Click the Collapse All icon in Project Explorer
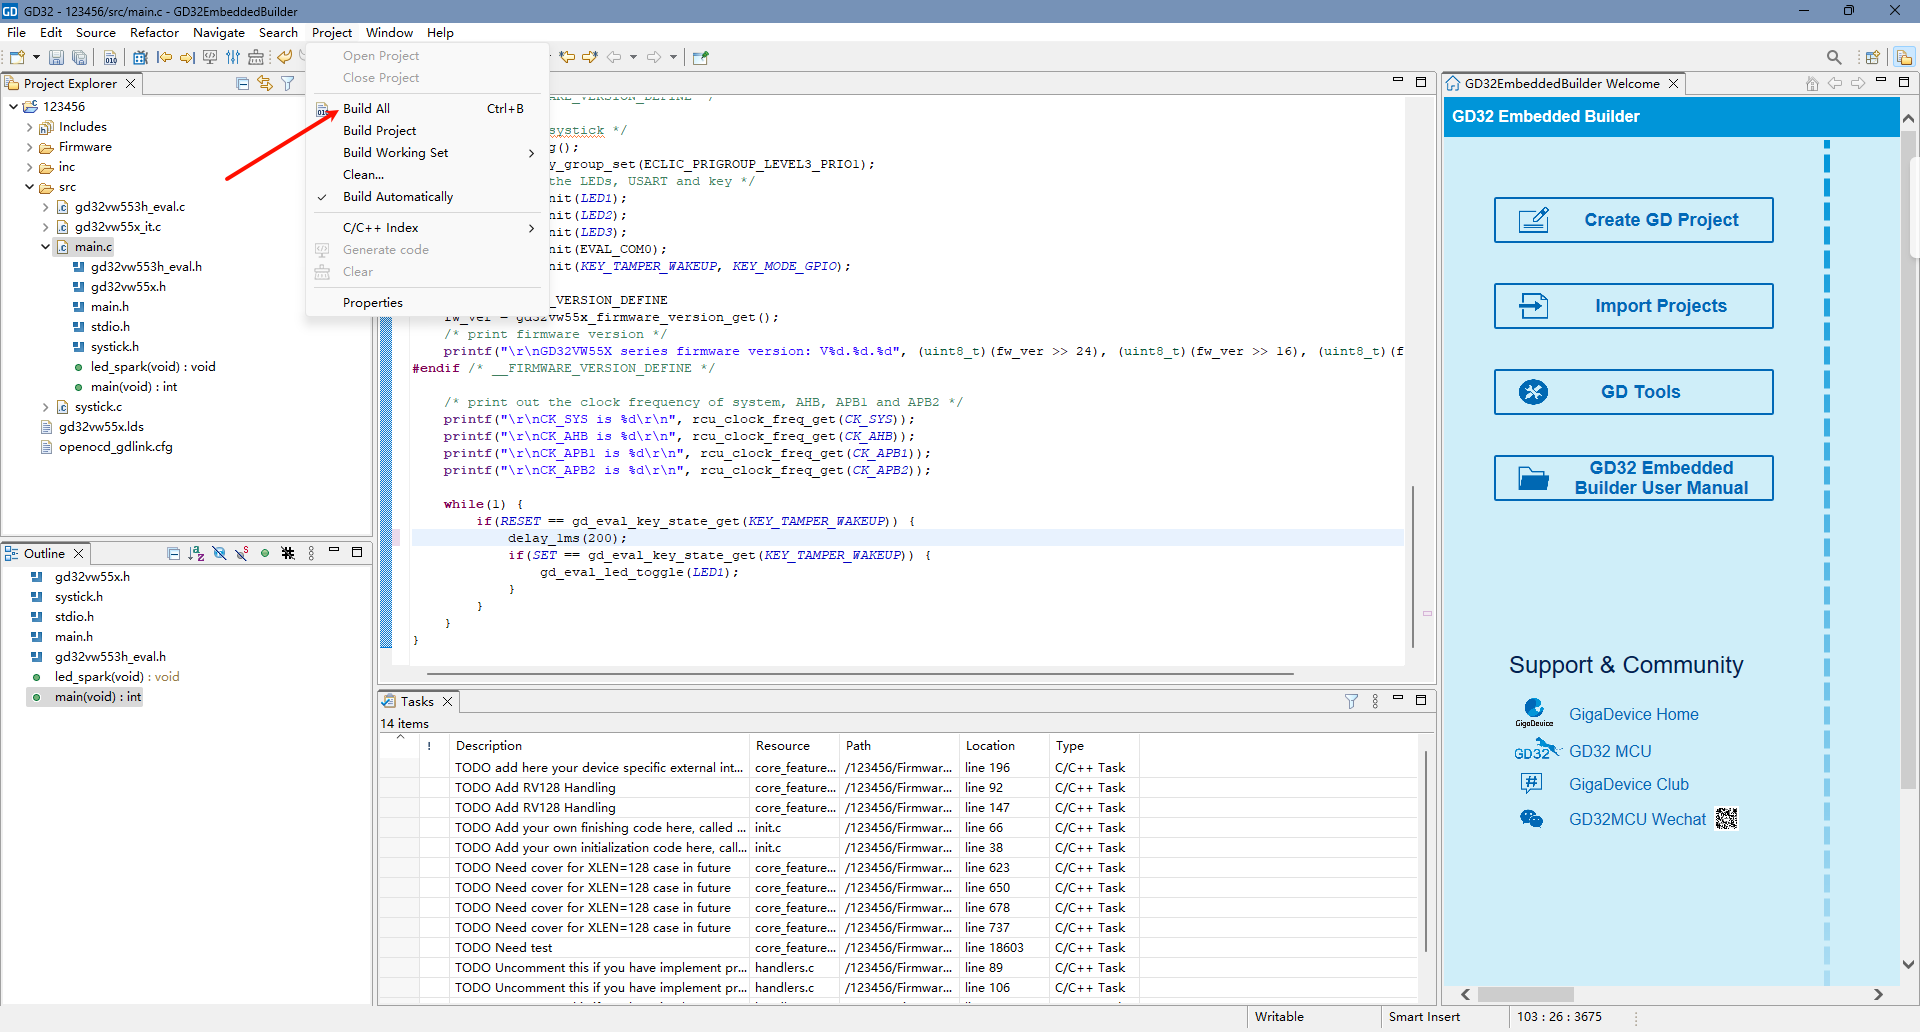Screen dimensions: 1920x1032 242,84
